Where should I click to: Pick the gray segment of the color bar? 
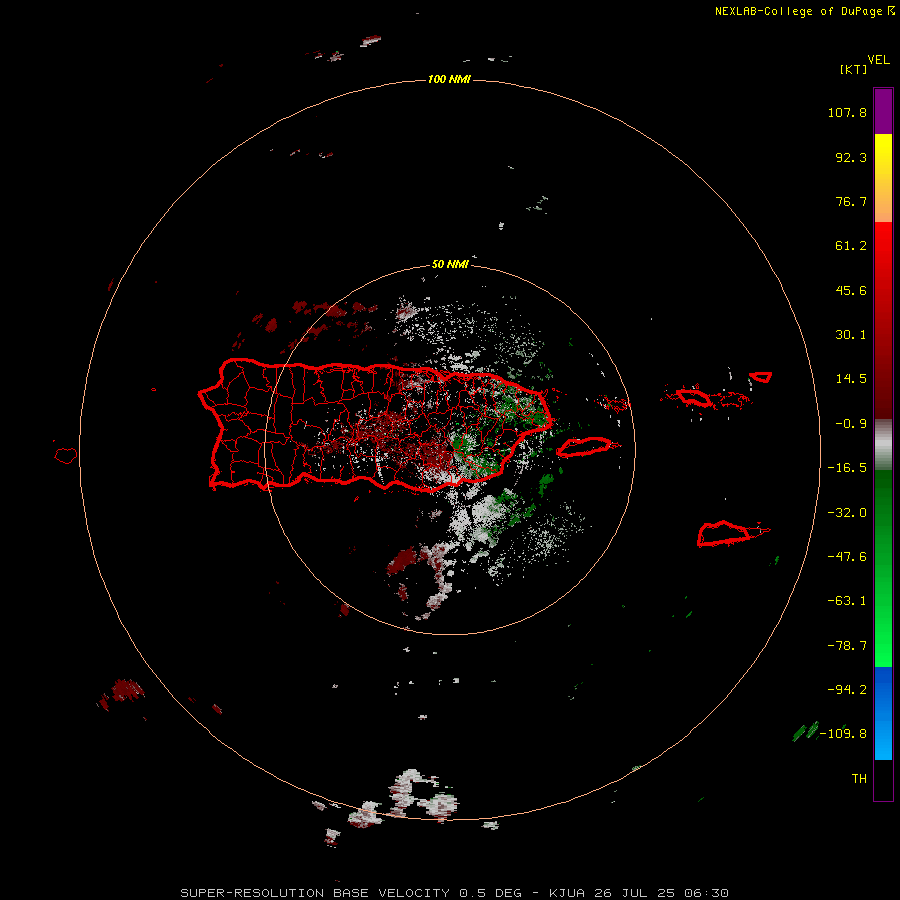coord(883,445)
